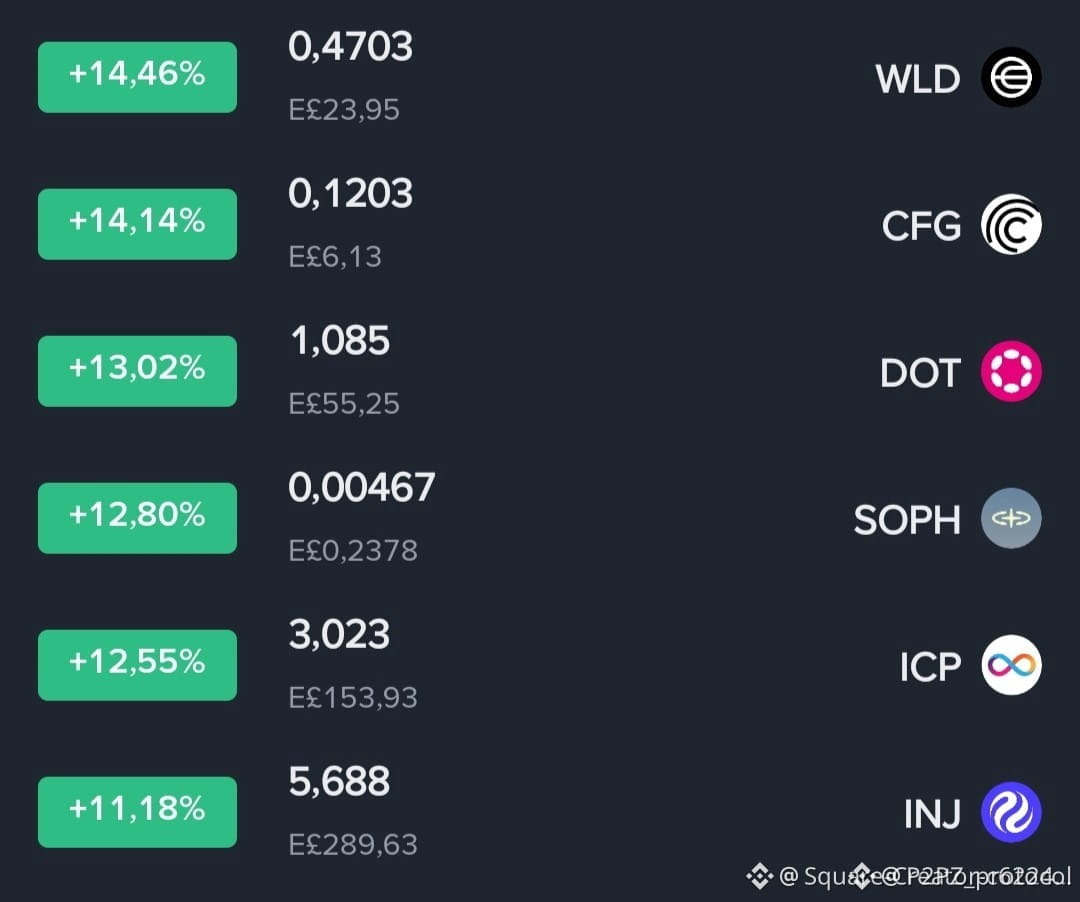Click the CFG price 0,1203
1080x902 pixels.
pyautogui.click(x=351, y=193)
